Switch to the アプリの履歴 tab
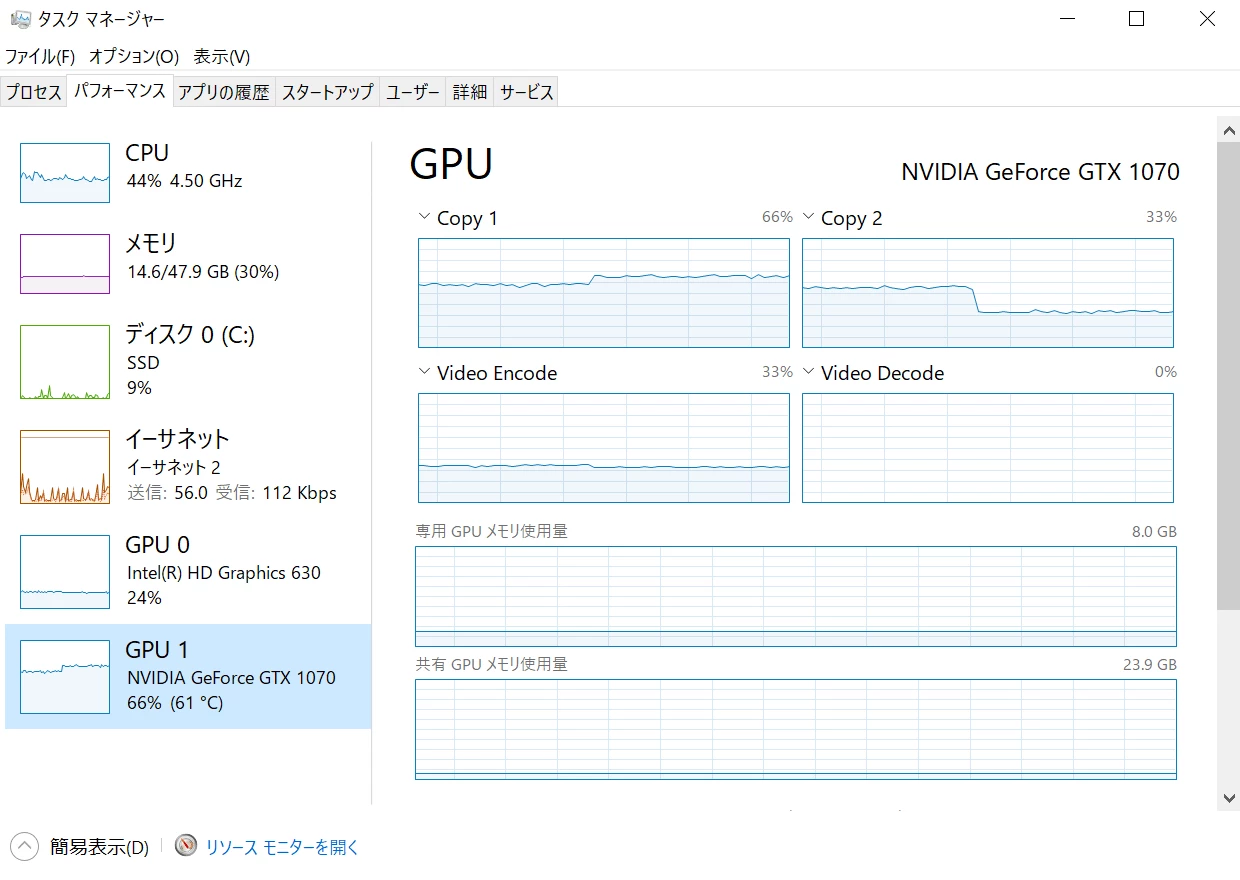The height and width of the screenshot is (880, 1240). (224, 92)
